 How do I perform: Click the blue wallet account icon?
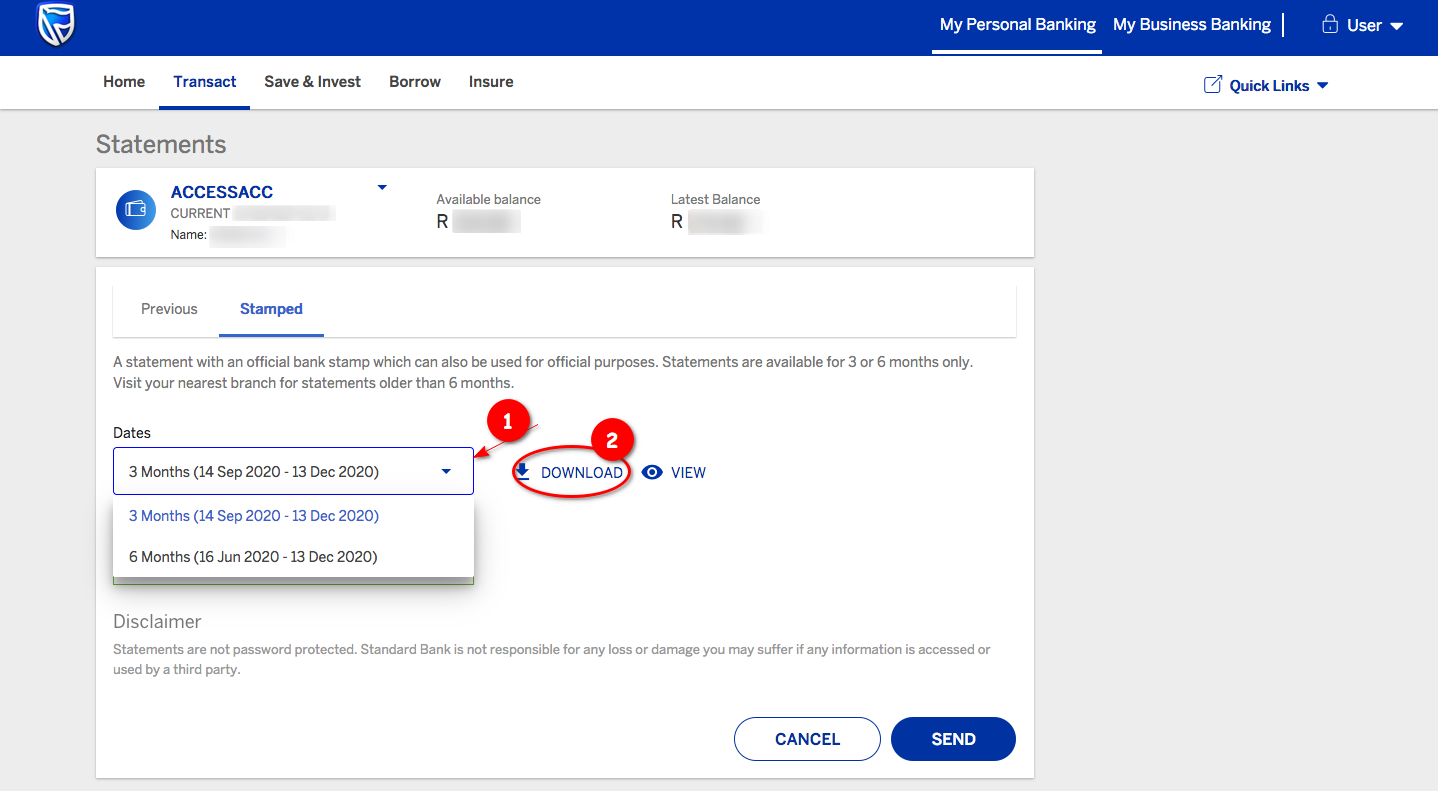136,209
